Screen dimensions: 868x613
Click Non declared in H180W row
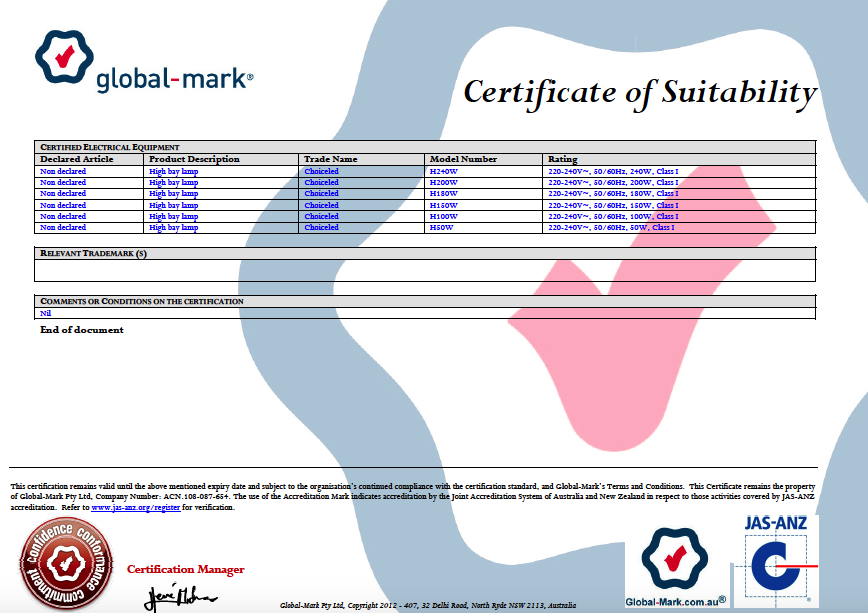click(63, 194)
